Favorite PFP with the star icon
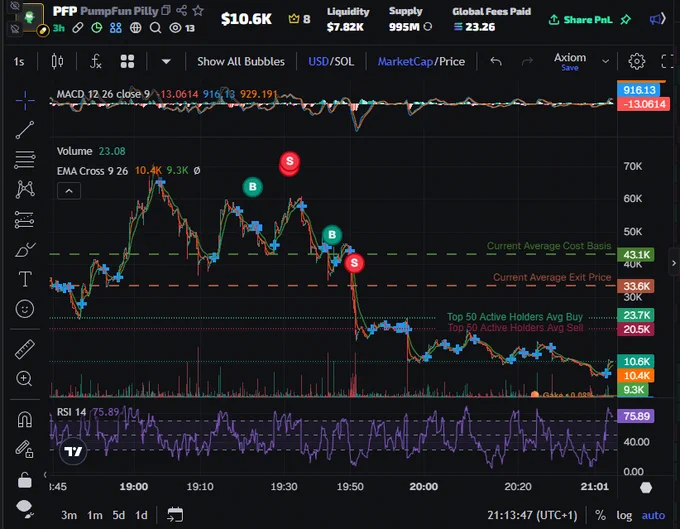Viewport: 680px width, 529px height. (x=198, y=10)
